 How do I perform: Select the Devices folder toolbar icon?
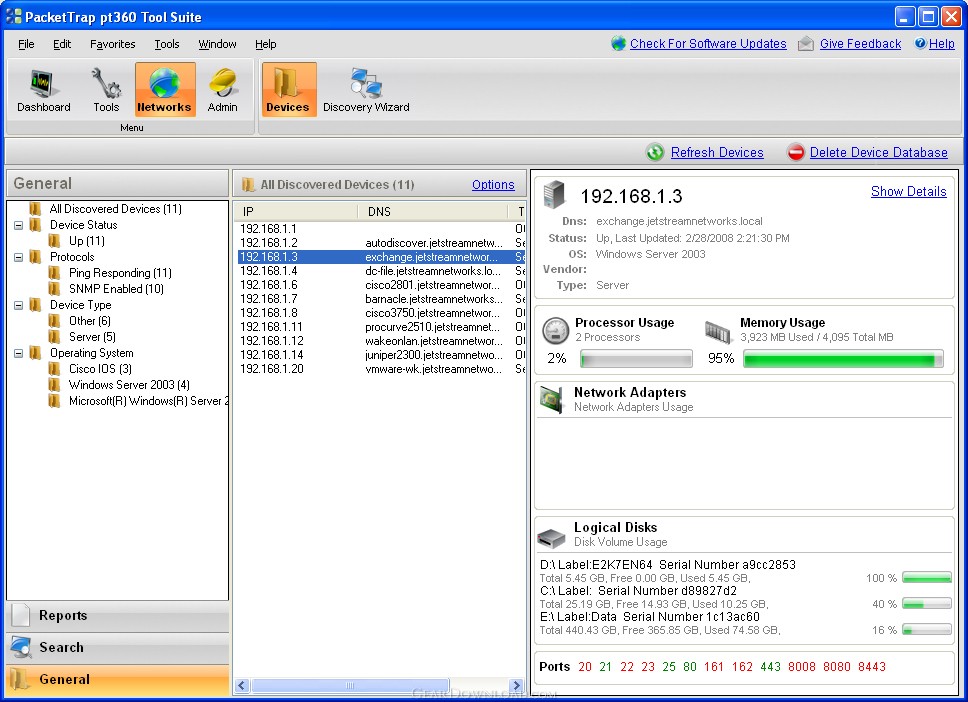coord(288,83)
